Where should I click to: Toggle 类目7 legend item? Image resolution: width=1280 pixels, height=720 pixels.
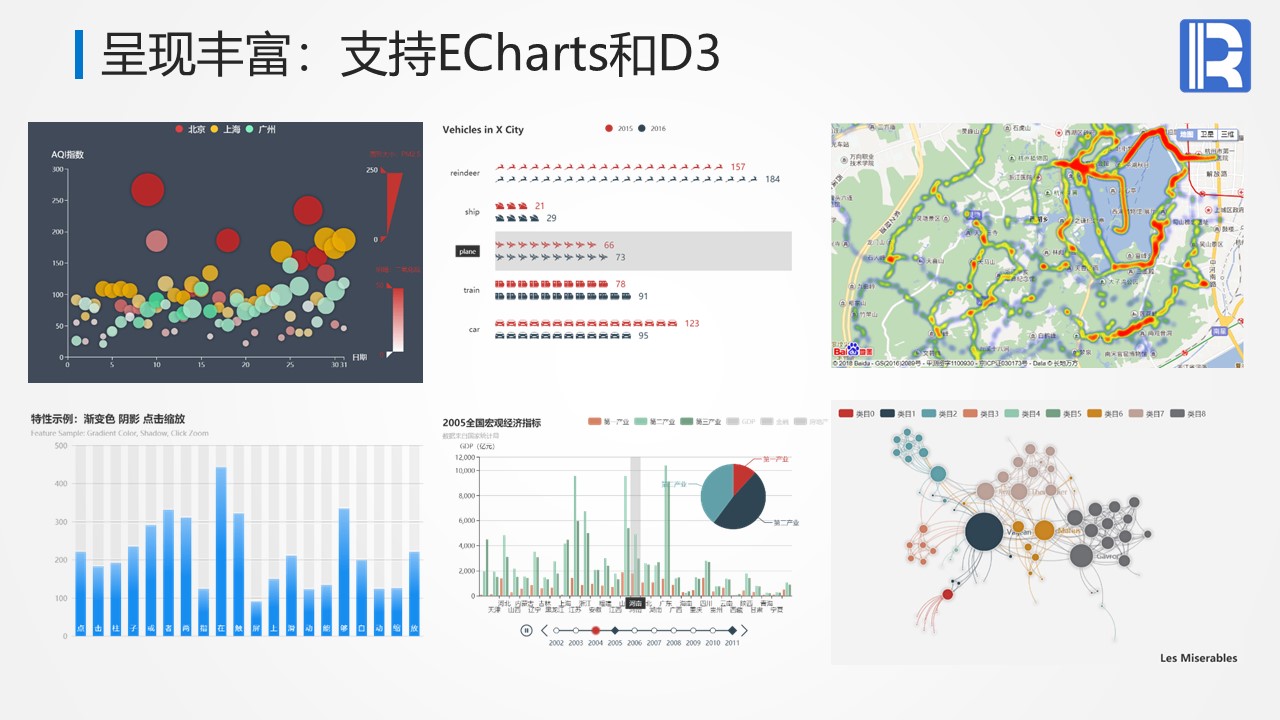1147,413
